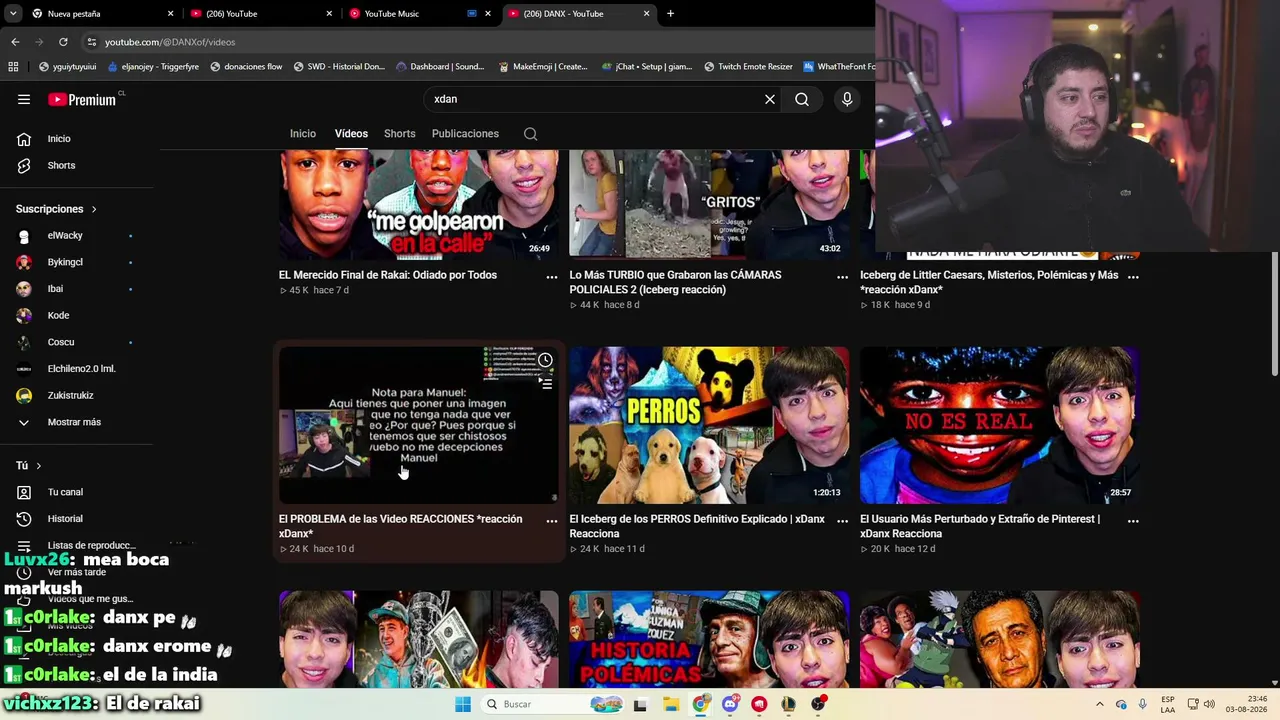
Task: Play the 'EL Merecido Final de Rakai' thumbnail
Action: click(x=419, y=205)
